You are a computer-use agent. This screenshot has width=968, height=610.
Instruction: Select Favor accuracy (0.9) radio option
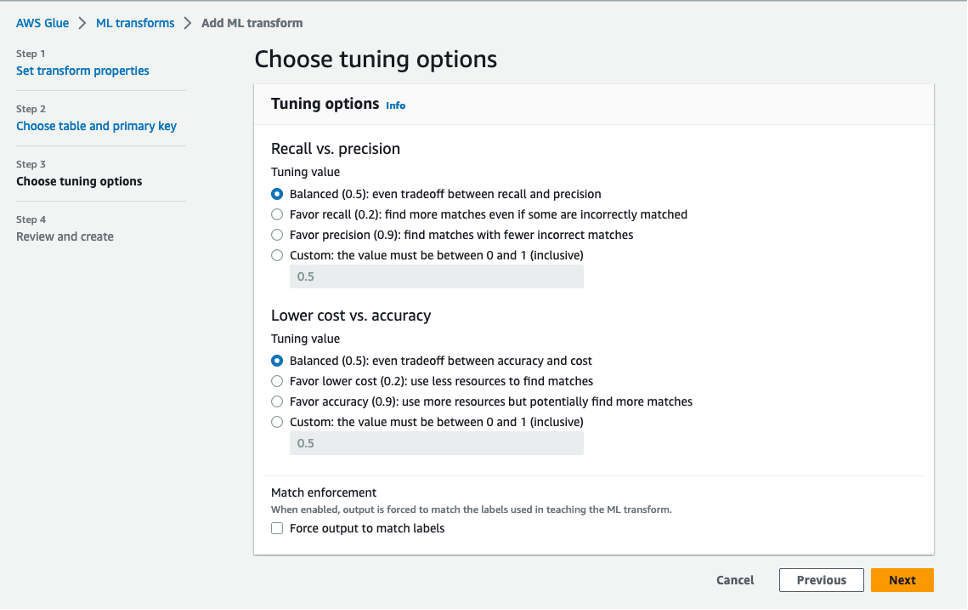(277, 402)
